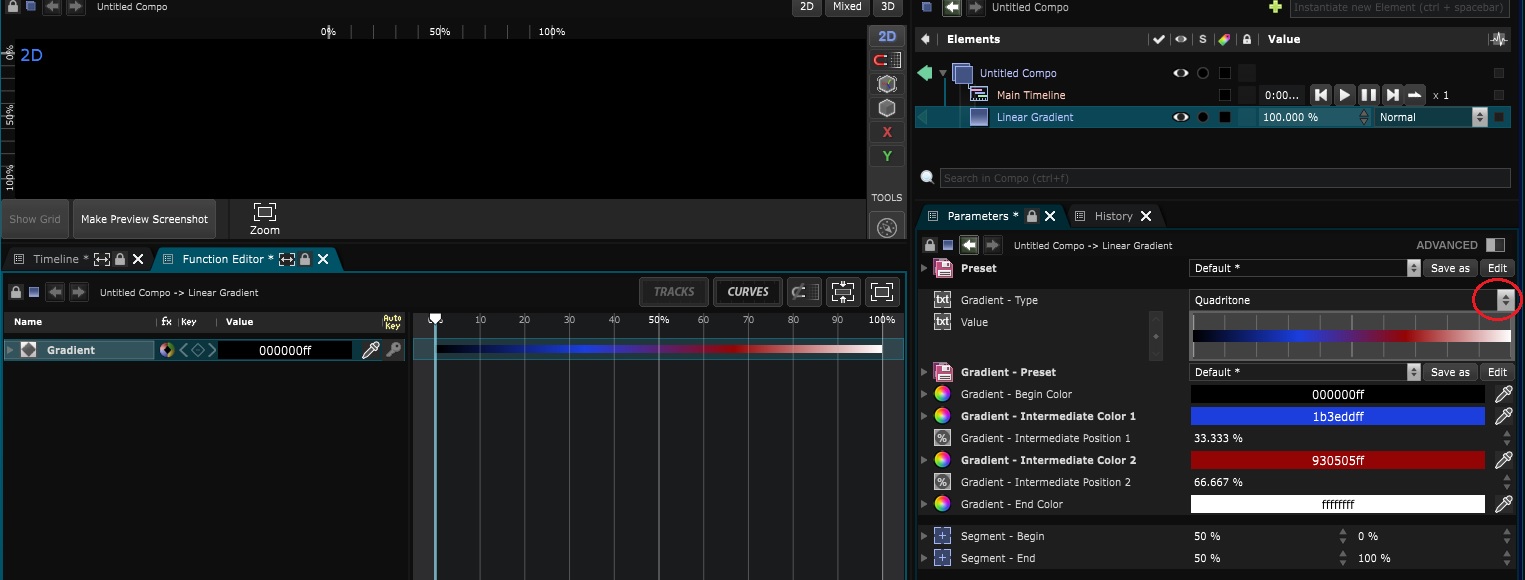
Task: Select Main Timeline in Elements tree
Action: point(1031,95)
